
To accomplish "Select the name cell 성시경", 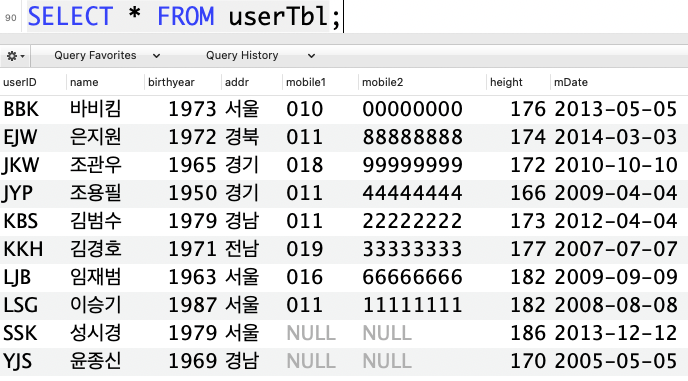I will click(95, 334).
